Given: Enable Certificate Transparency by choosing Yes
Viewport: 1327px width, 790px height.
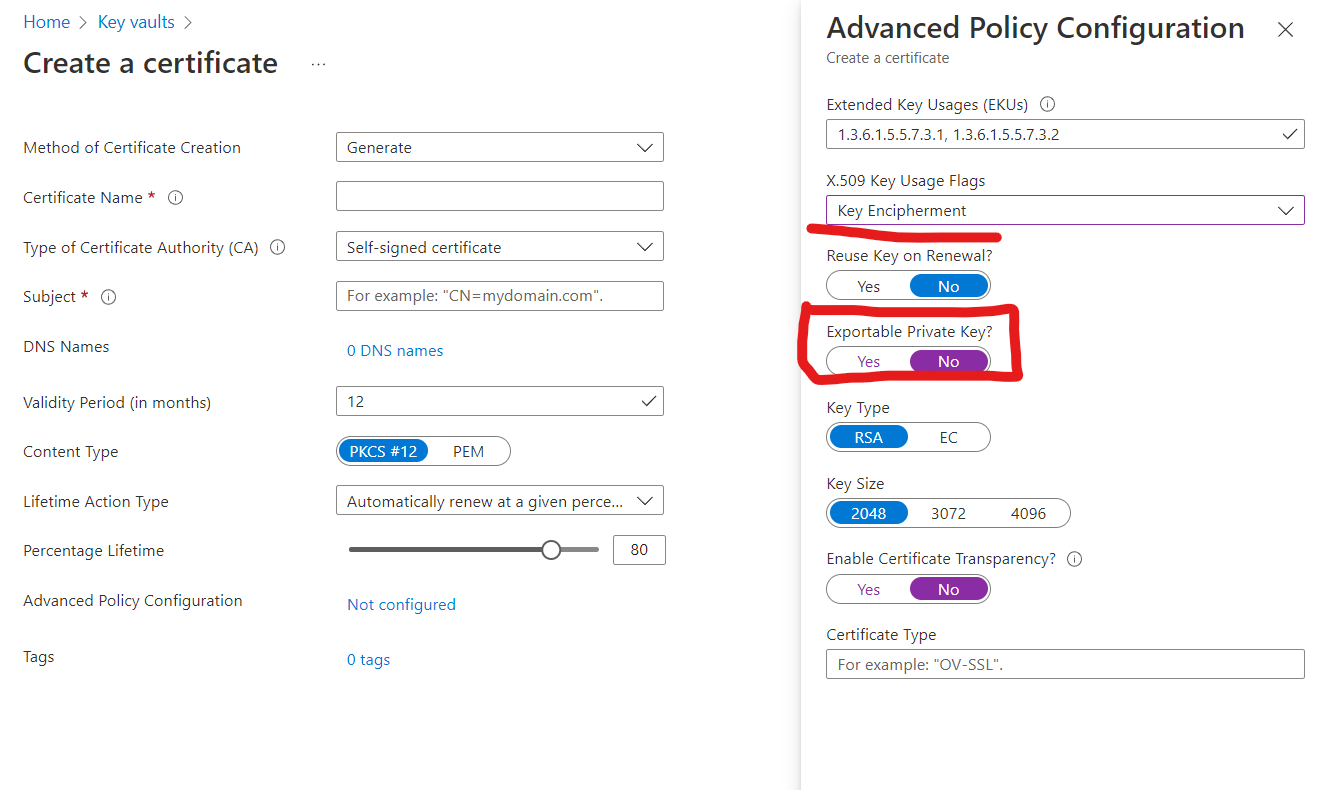Looking at the screenshot, I should [868, 589].
